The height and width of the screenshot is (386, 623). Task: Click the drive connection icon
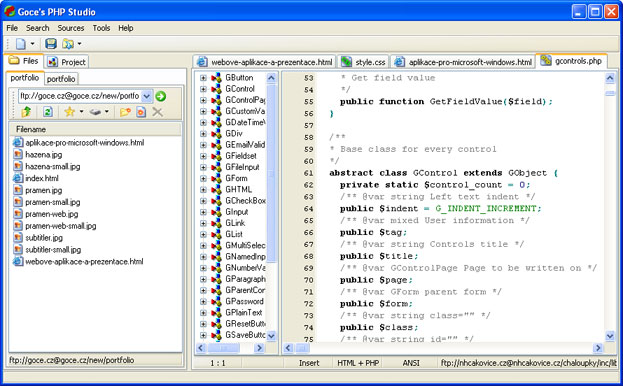(x=95, y=112)
